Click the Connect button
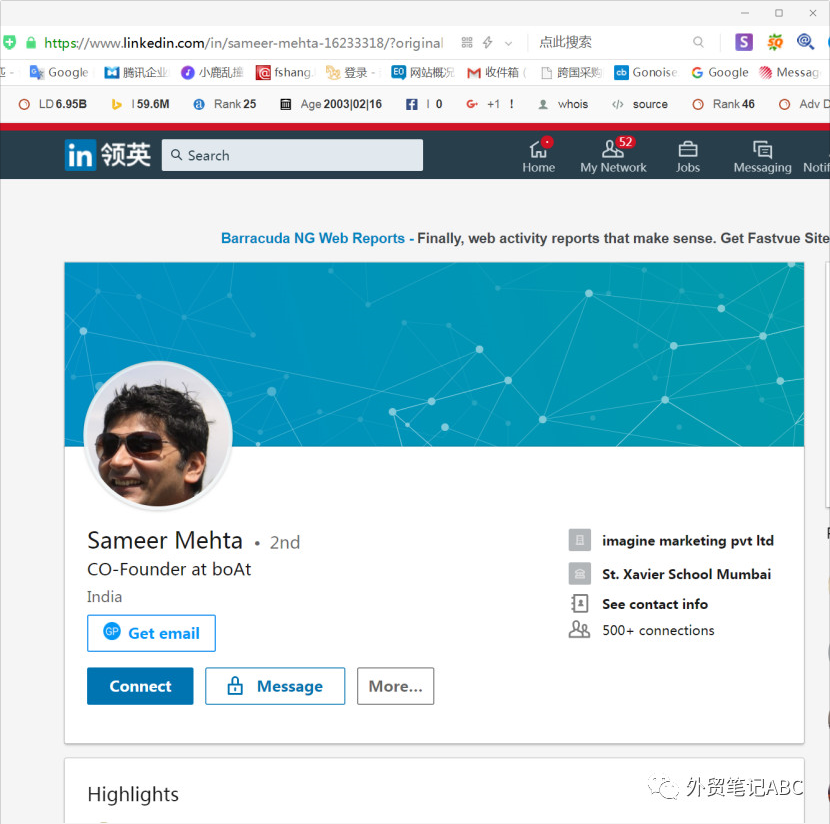Screen dimensions: 830x824 (140, 686)
